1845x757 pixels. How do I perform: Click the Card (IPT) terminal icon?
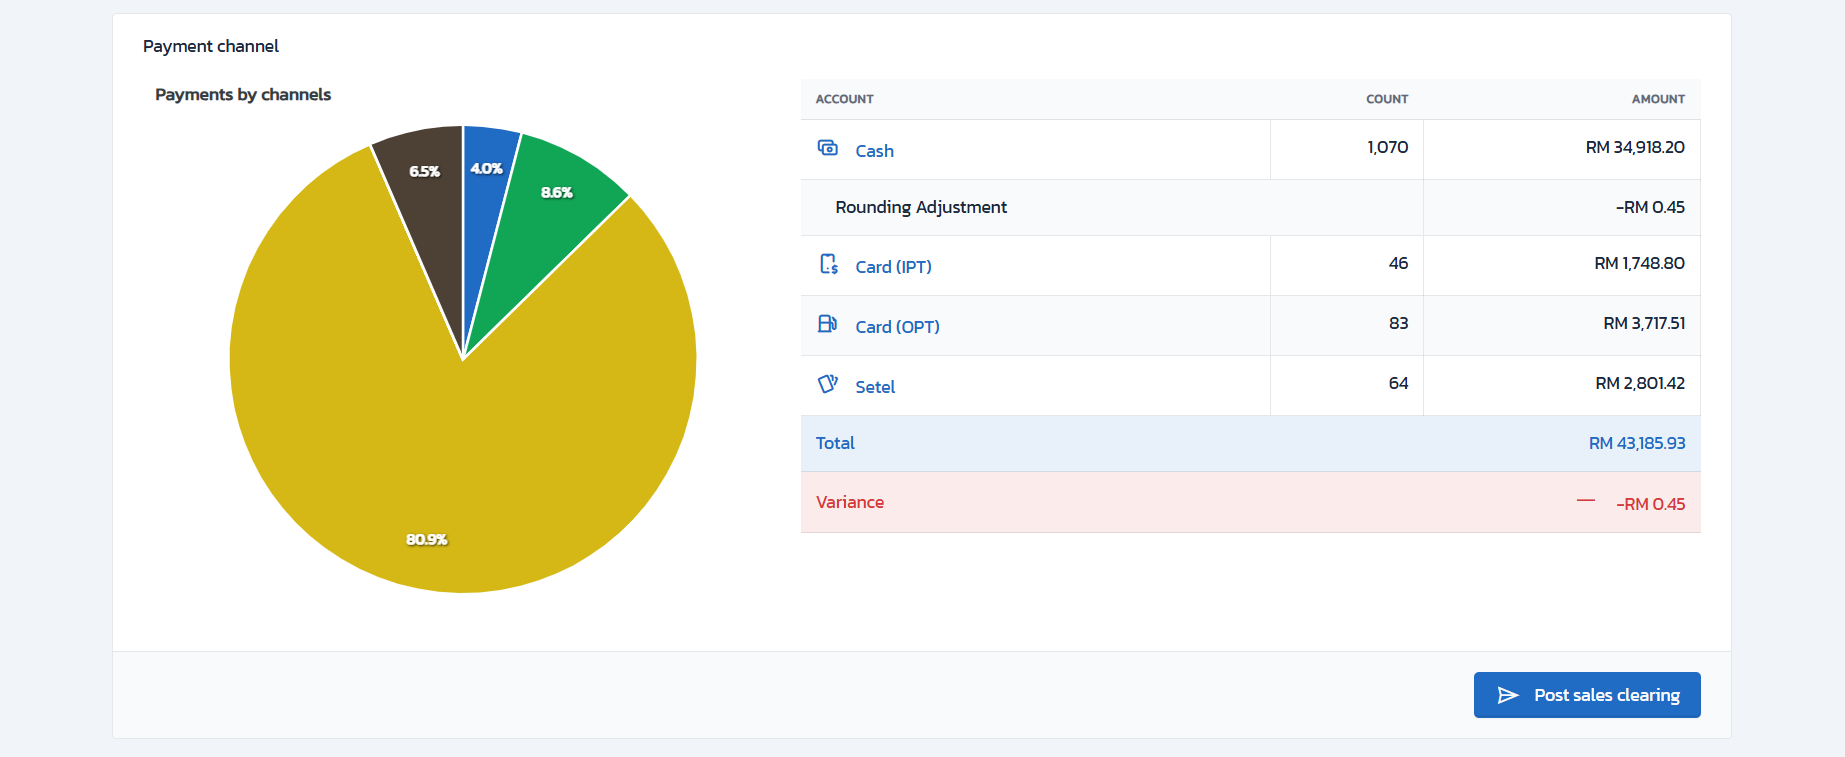pos(828,264)
